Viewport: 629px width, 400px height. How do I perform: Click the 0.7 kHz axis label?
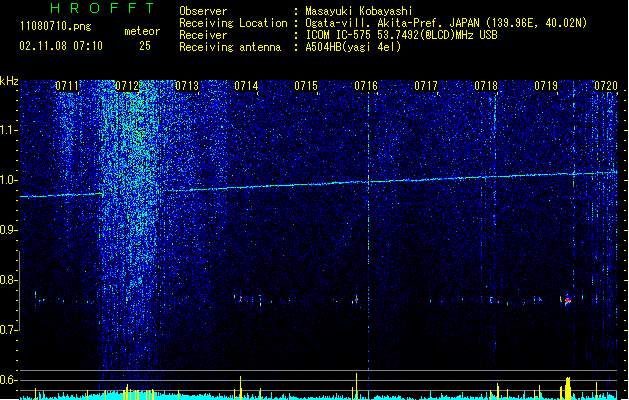coord(9,330)
